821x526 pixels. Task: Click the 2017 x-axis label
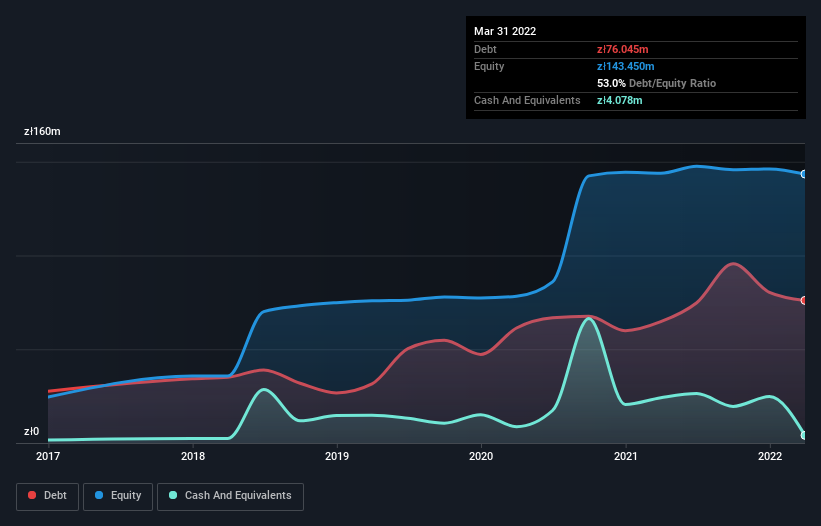[48, 456]
